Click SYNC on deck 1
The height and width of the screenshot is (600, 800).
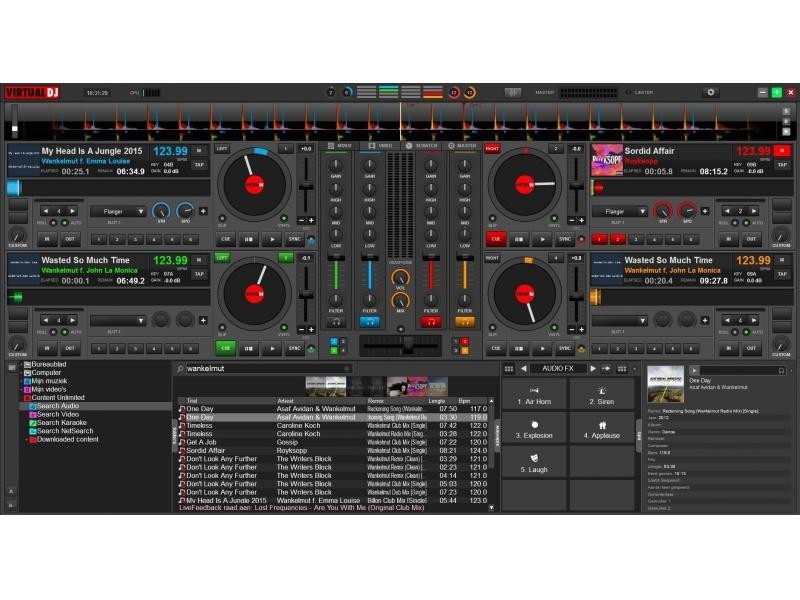pyautogui.click(x=295, y=239)
